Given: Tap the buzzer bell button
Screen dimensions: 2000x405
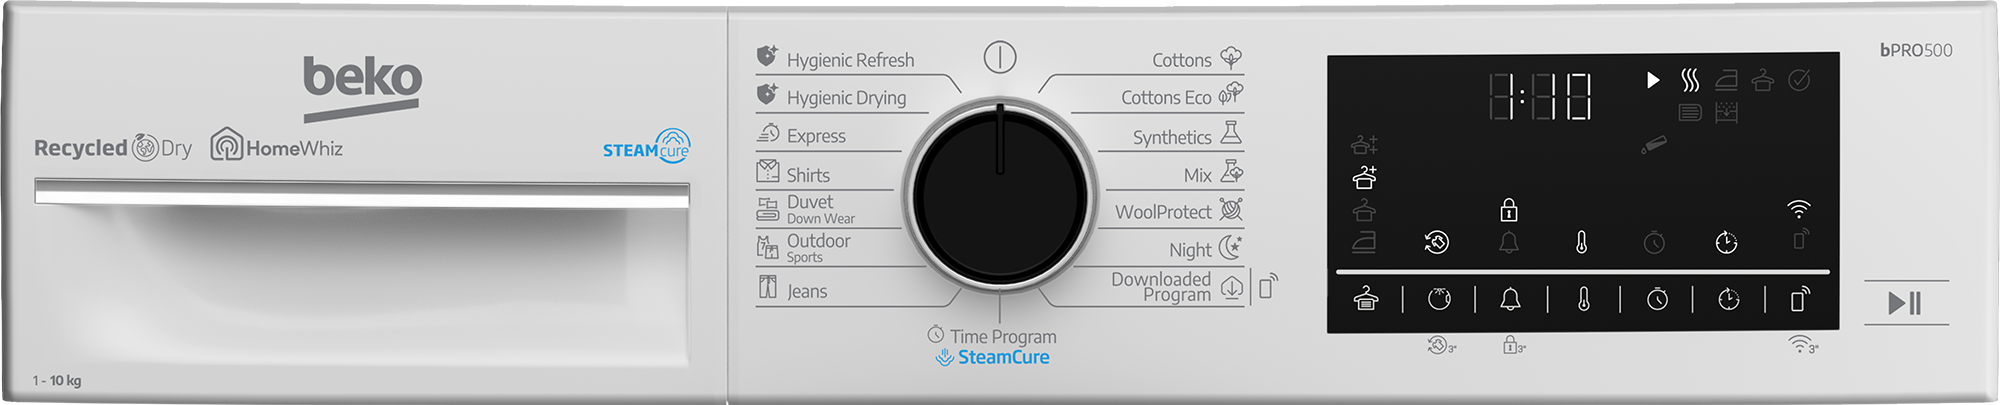Looking at the screenshot, I should click(1511, 299).
